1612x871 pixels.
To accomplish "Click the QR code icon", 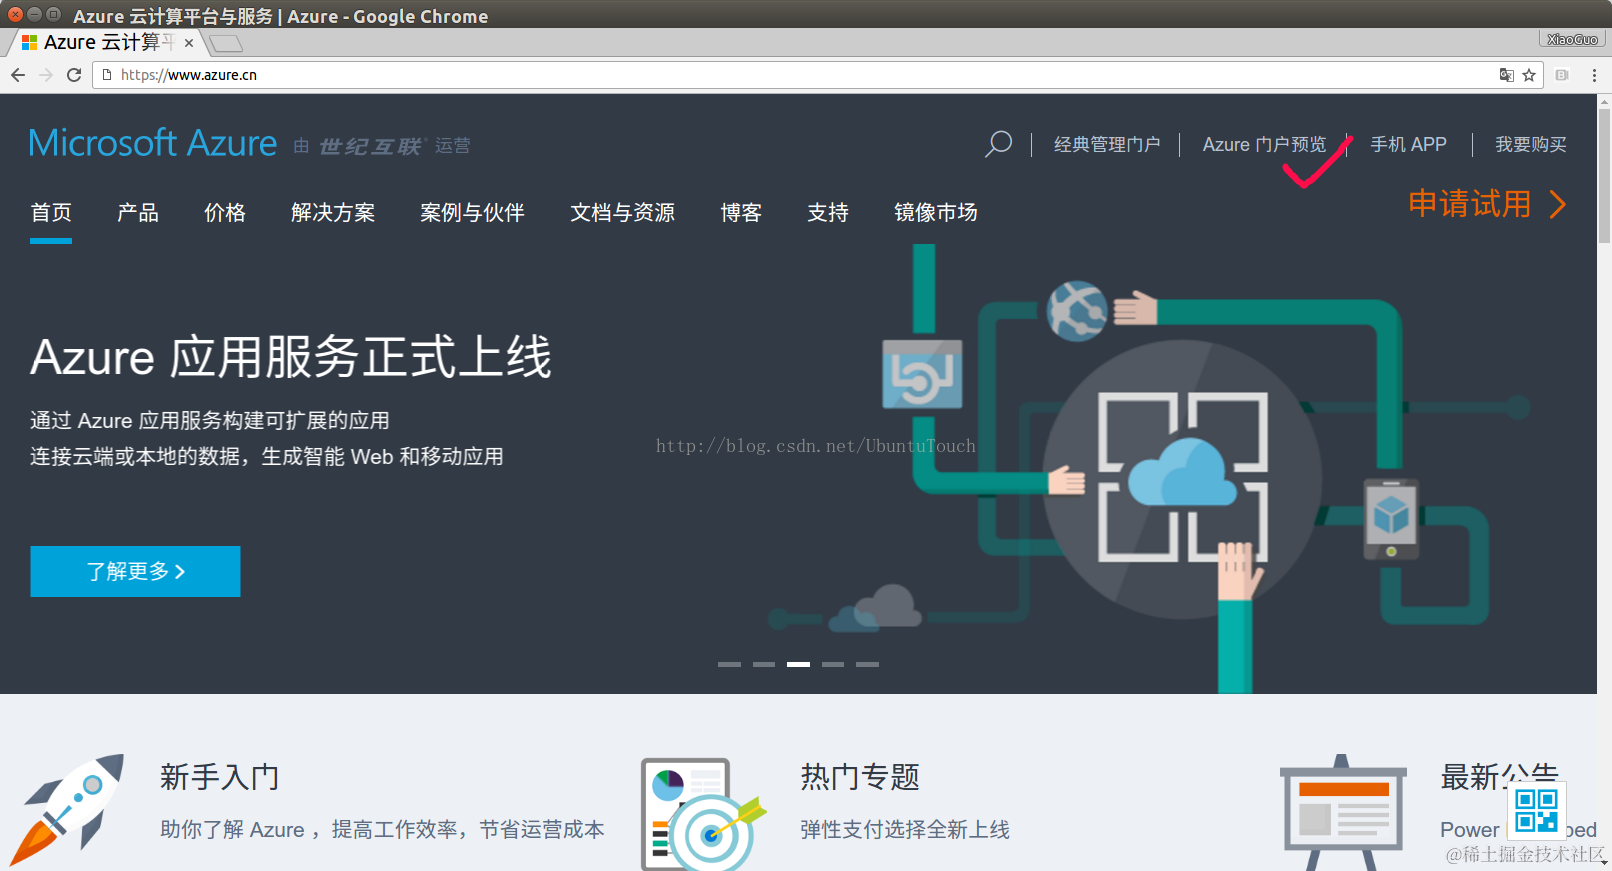I will (x=1536, y=810).
